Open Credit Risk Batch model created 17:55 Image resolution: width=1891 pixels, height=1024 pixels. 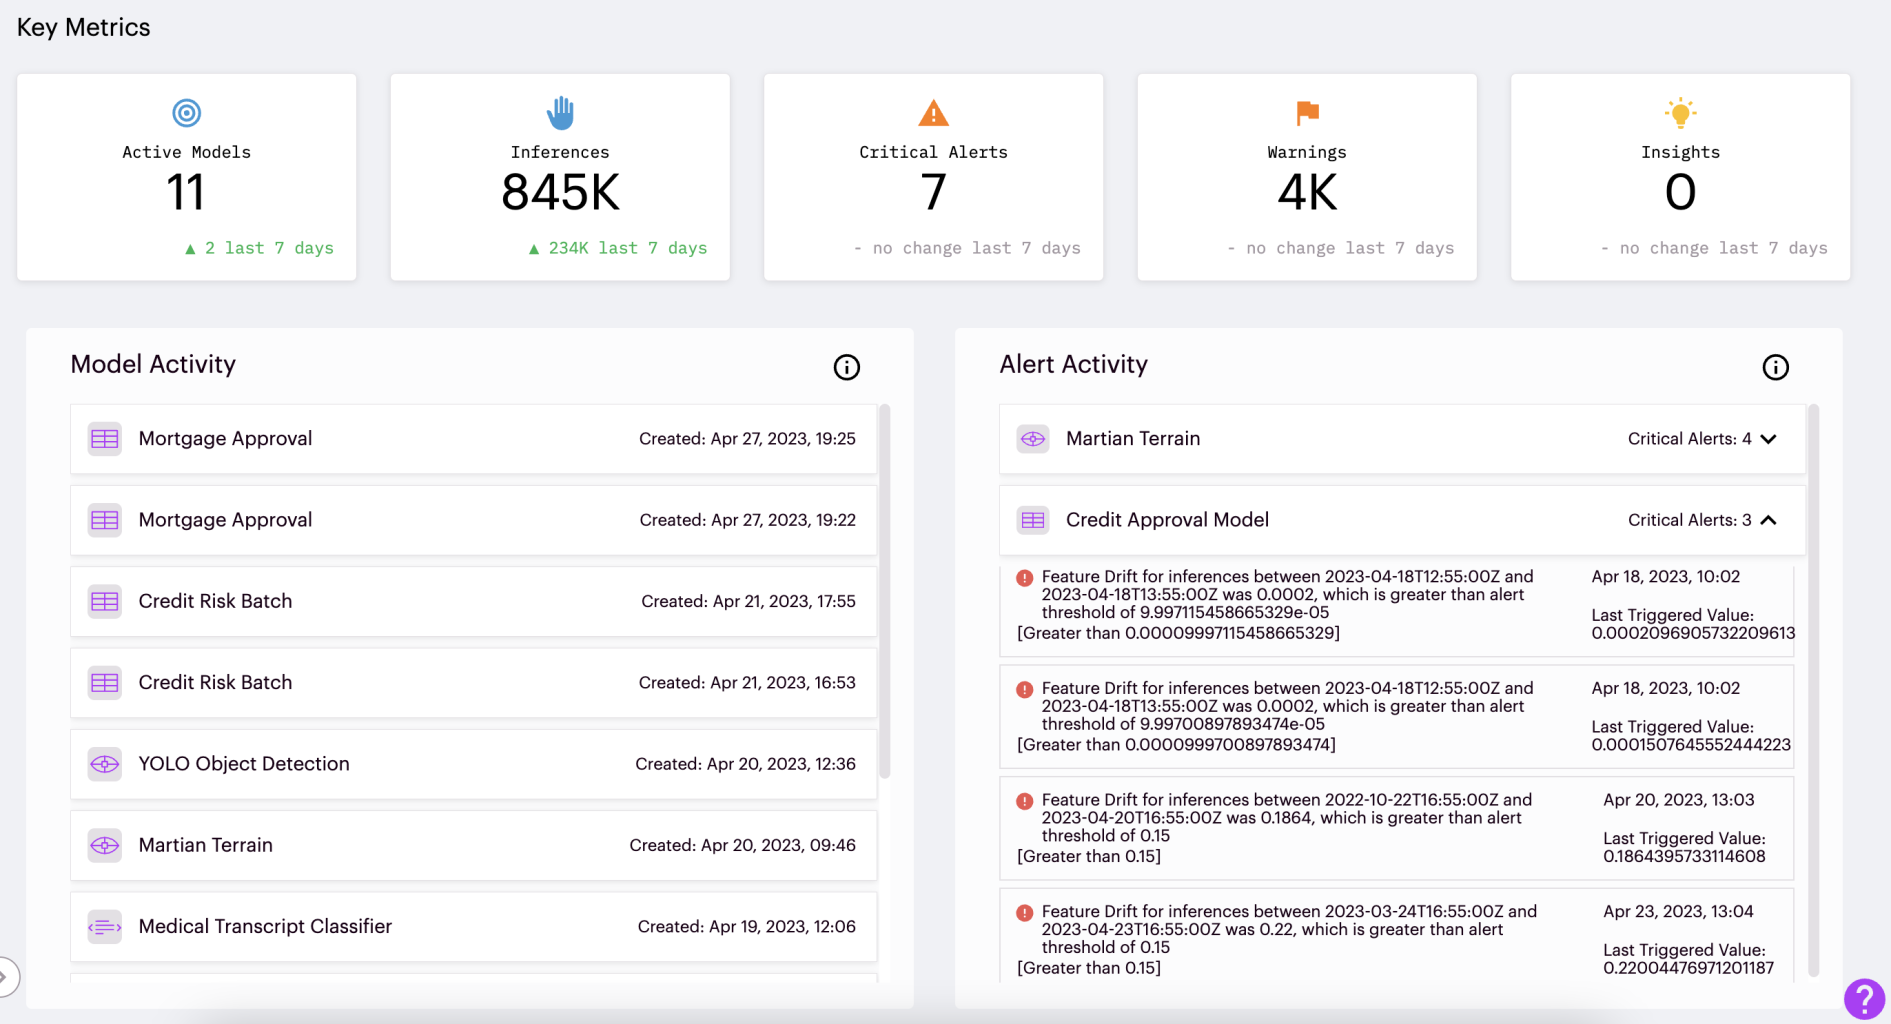coord(473,601)
